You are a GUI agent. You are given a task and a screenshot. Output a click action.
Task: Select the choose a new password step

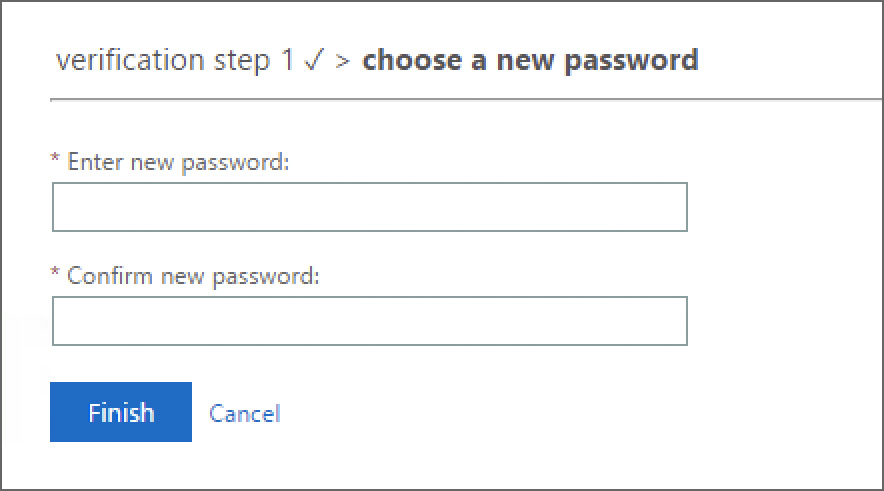pos(530,61)
